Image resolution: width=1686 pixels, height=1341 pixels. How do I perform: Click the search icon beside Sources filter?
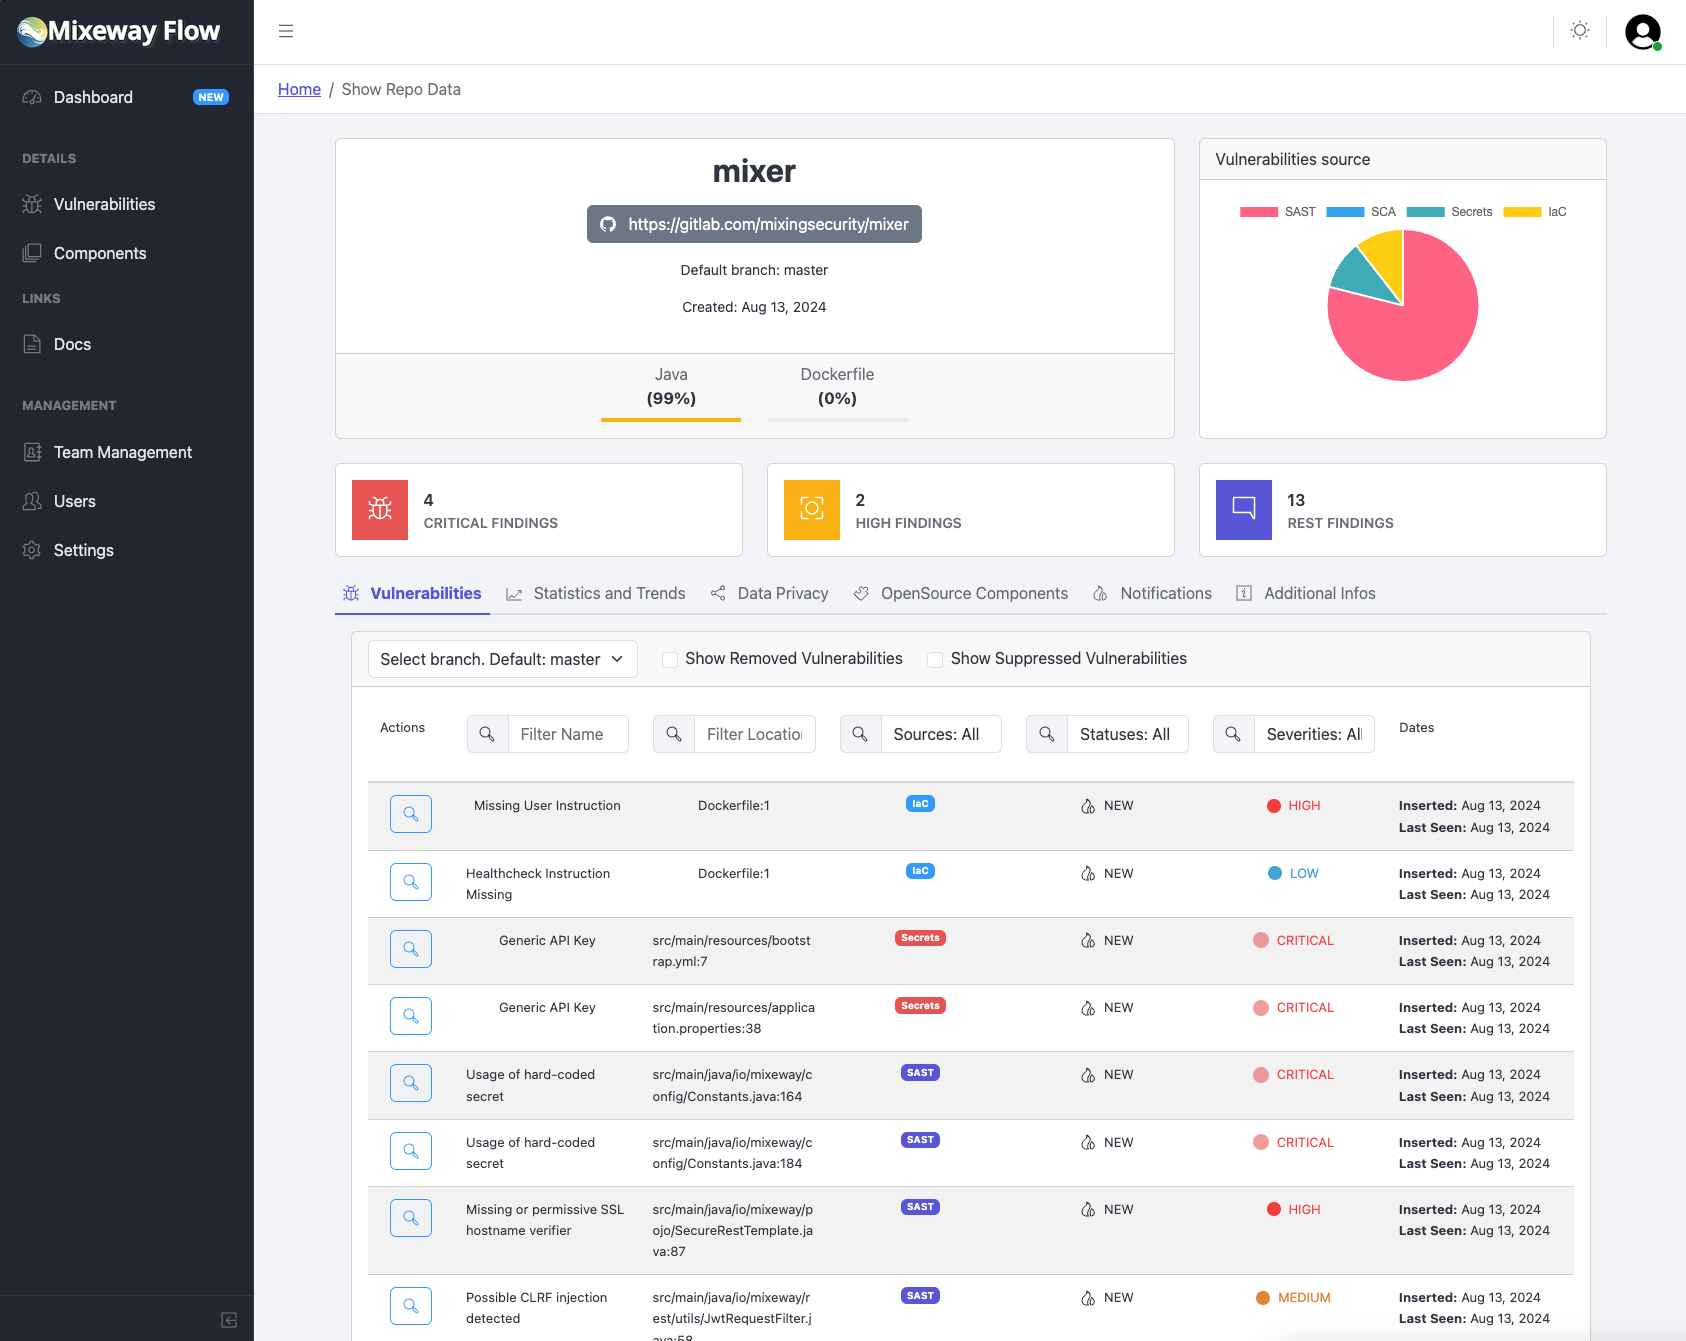861,734
